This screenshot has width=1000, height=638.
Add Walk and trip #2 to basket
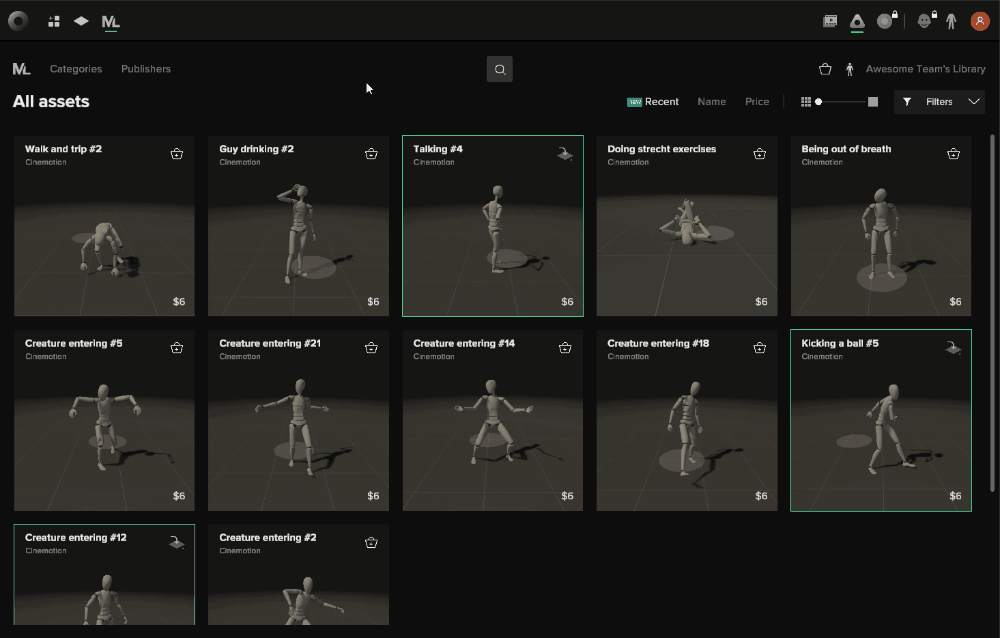(x=177, y=154)
